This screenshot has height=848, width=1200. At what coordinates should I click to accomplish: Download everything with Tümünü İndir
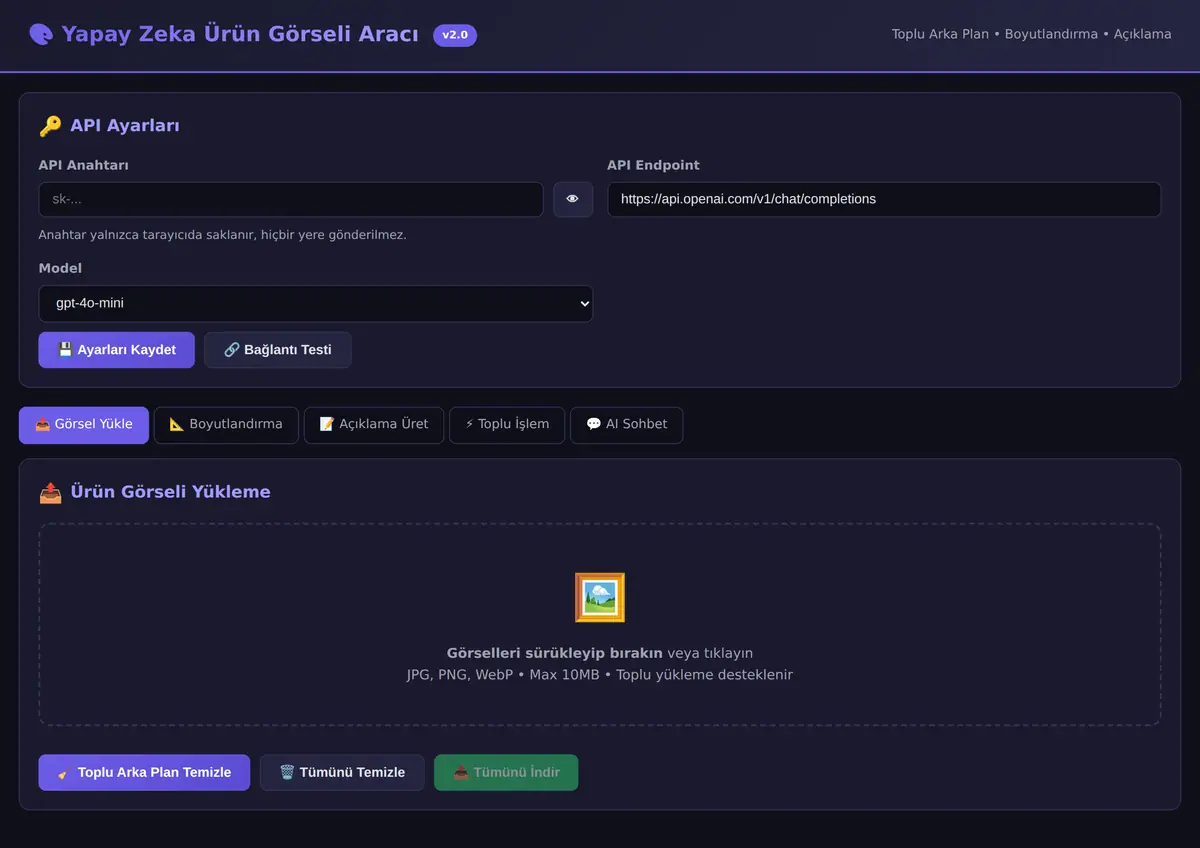[506, 772]
